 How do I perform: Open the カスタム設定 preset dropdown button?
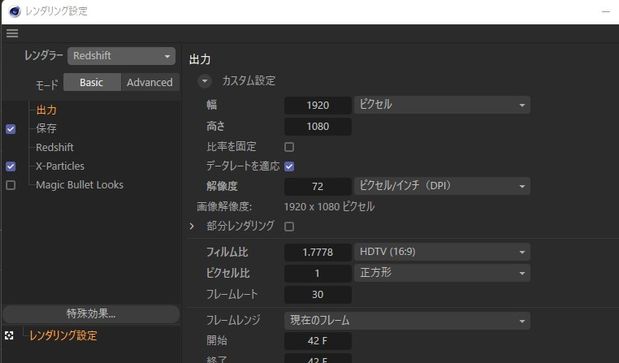(204, 81)
